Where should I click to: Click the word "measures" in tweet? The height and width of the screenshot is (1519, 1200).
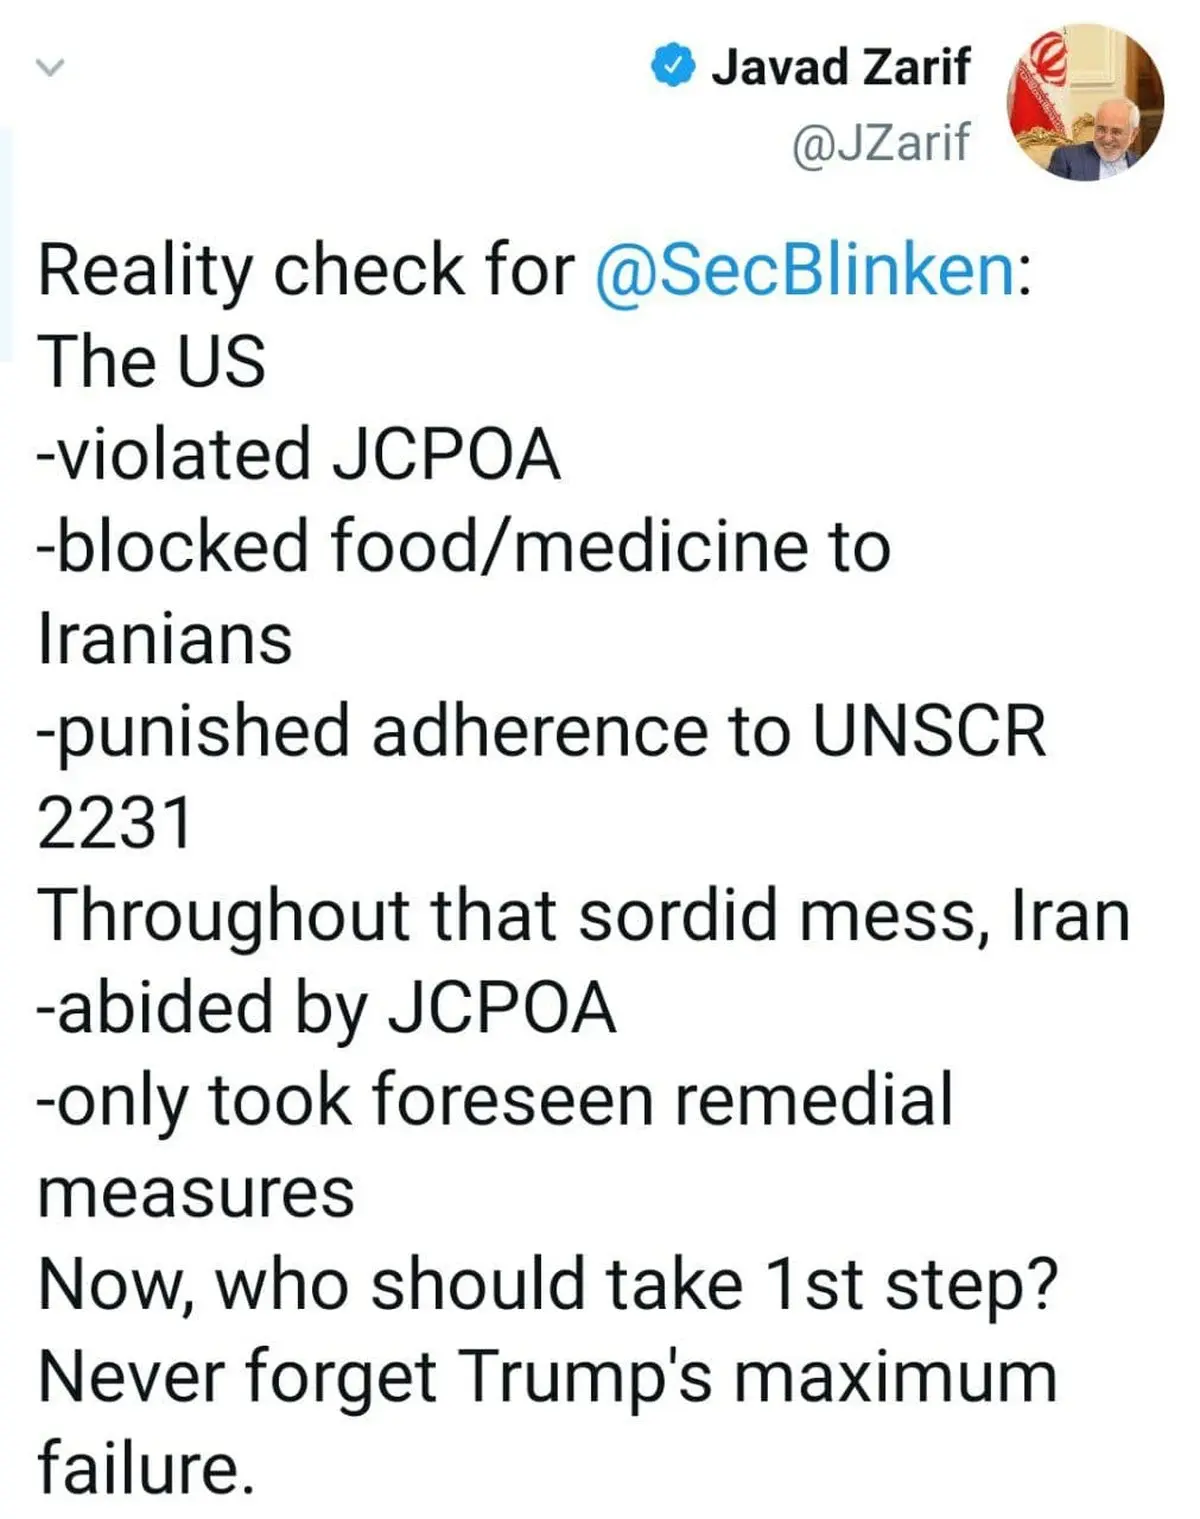click(196, 1193)
